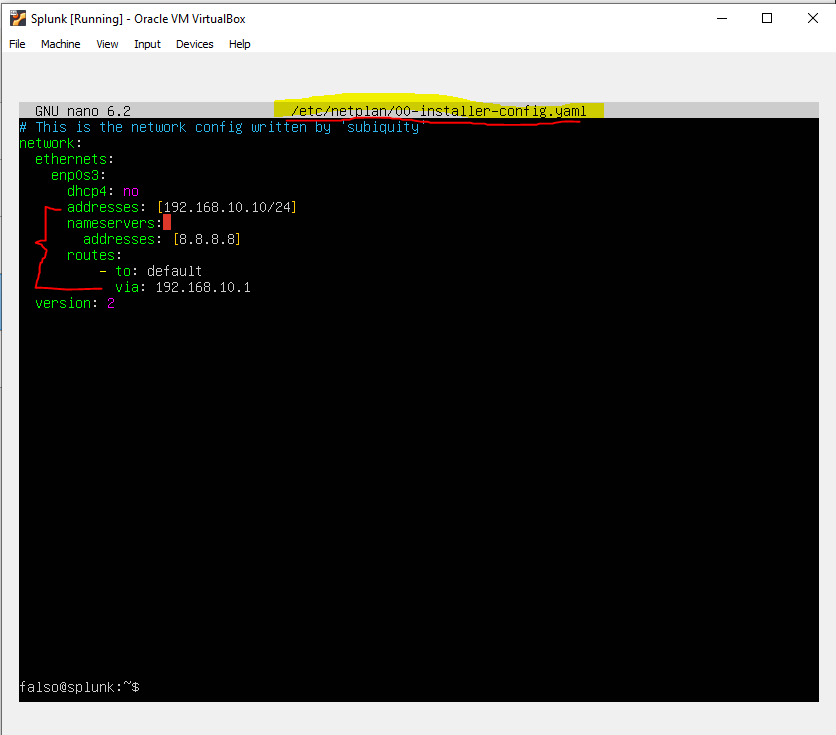This screenshot has width=836, height=735.
Task: Click the 'enp0s3:' interface line
Action: pyautogui.click(x=78, y=175)
